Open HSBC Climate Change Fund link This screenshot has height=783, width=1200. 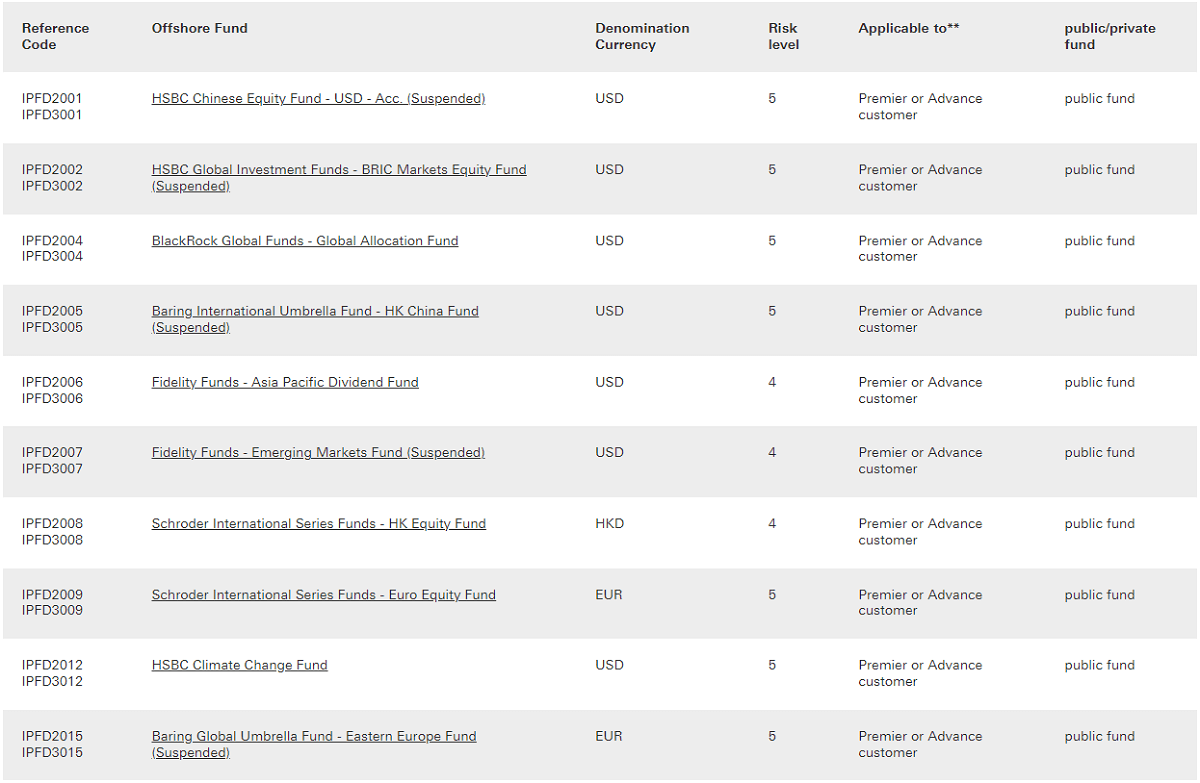239,665
